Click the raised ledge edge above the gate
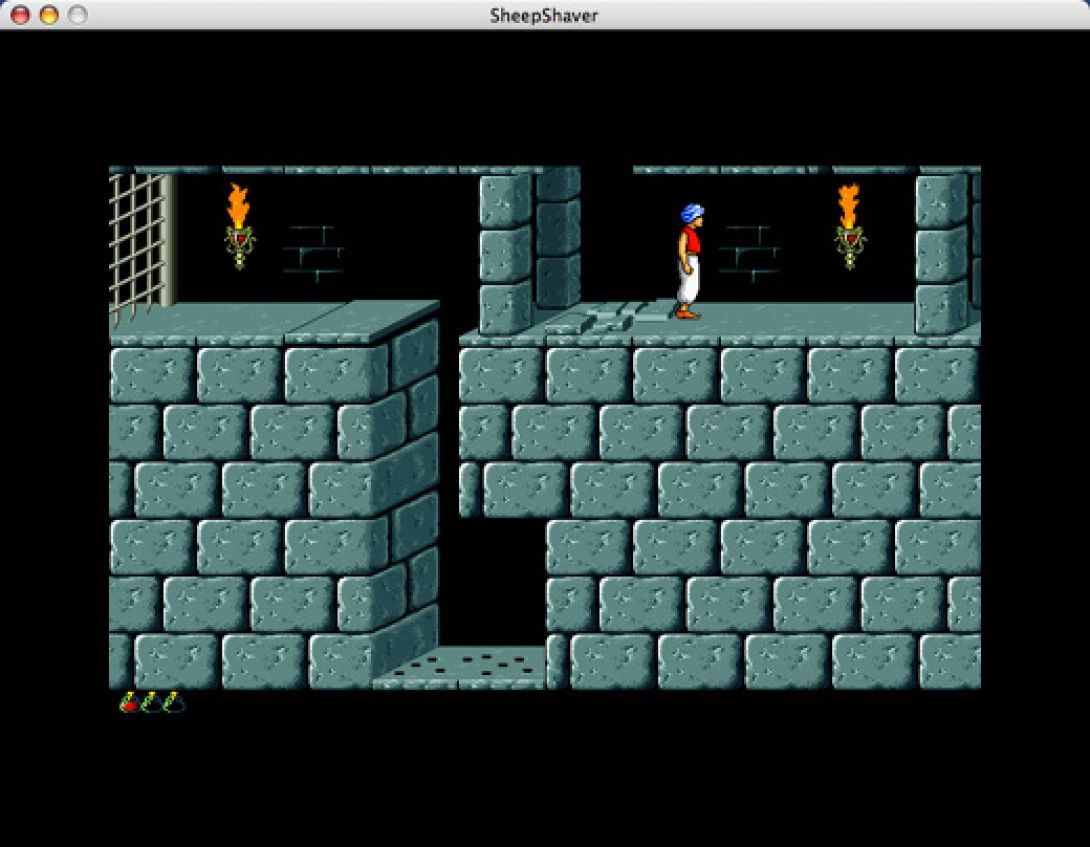 pyautogui.click(x=200, y=310)
